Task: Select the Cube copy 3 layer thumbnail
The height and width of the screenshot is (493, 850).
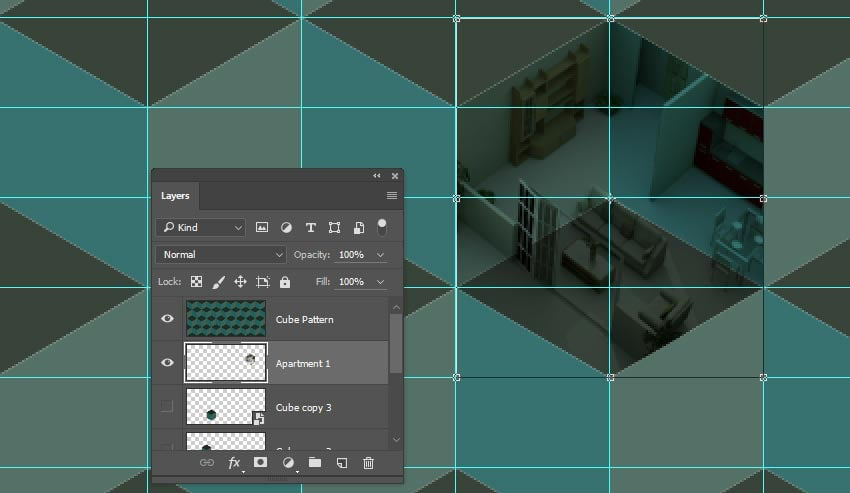Action: (226, 406)
